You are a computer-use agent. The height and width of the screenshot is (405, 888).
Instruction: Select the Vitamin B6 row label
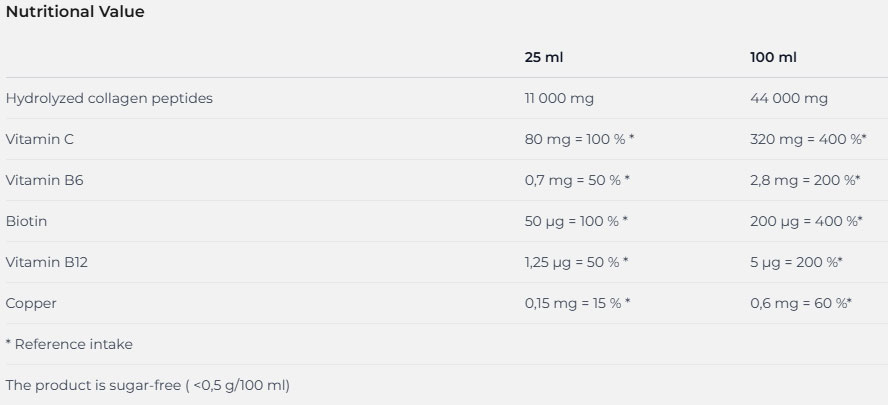pos(41,180)
